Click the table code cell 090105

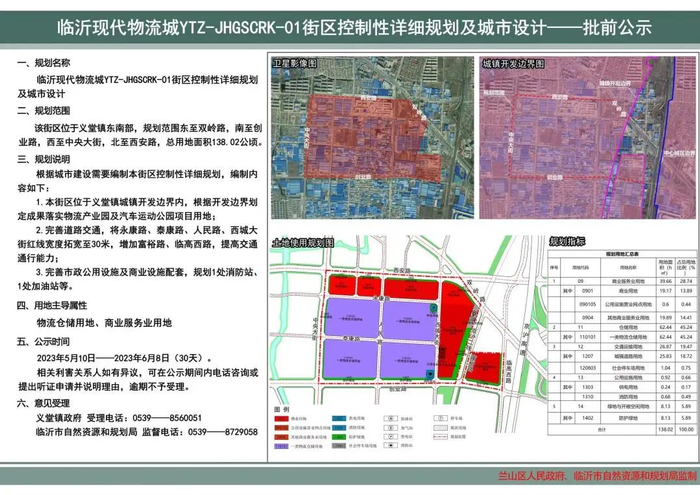point(588,304)
